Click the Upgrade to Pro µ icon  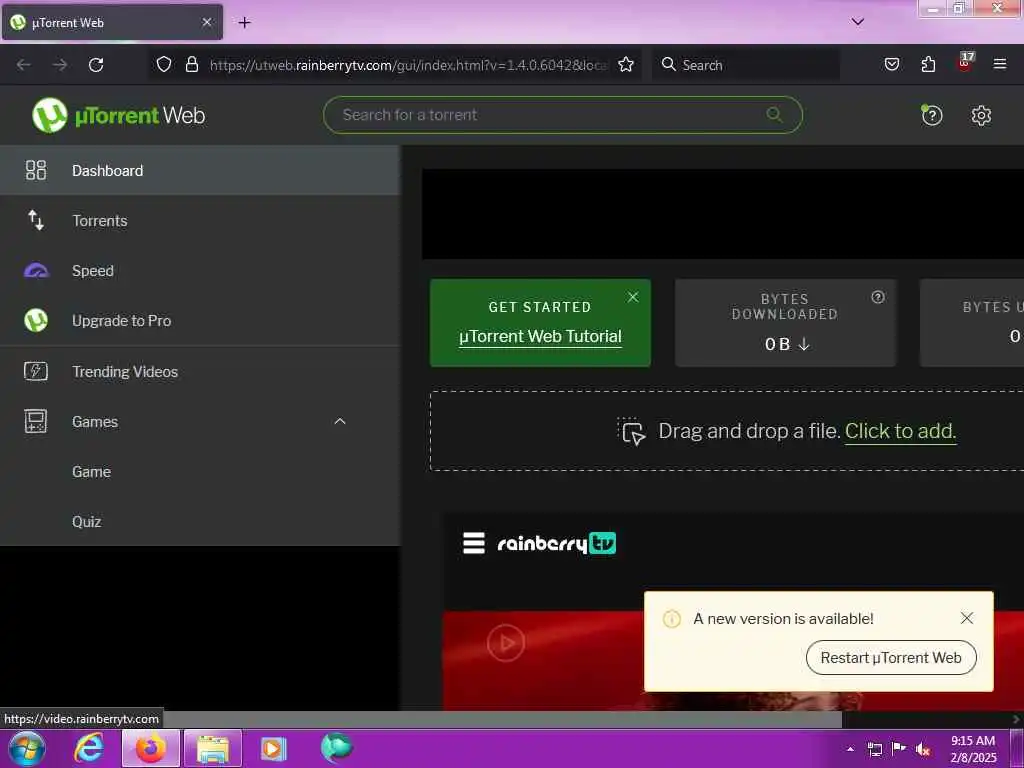(x=36, y=321)
